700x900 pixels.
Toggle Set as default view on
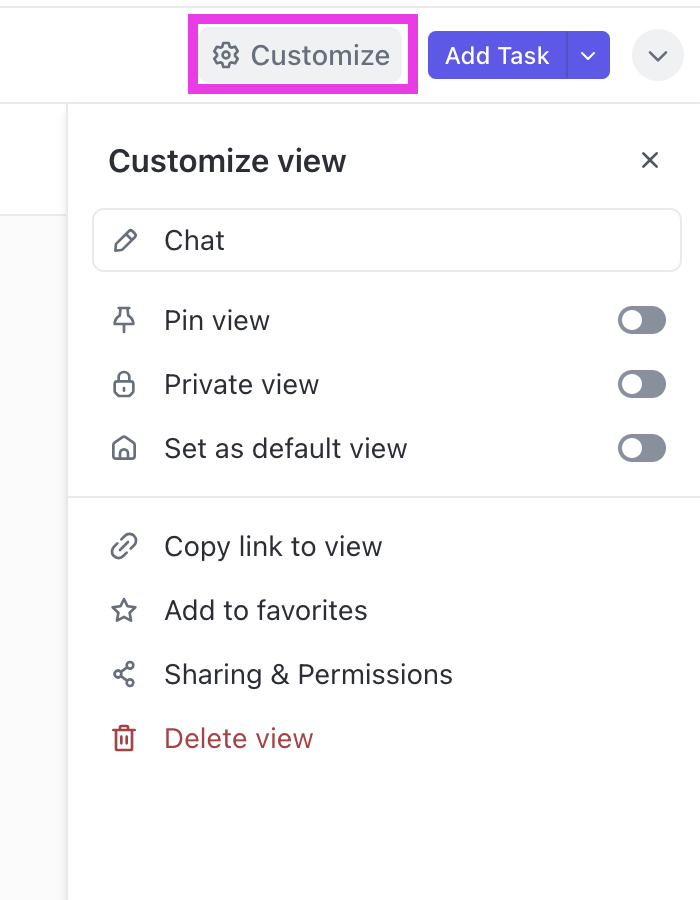click(641, 449)
